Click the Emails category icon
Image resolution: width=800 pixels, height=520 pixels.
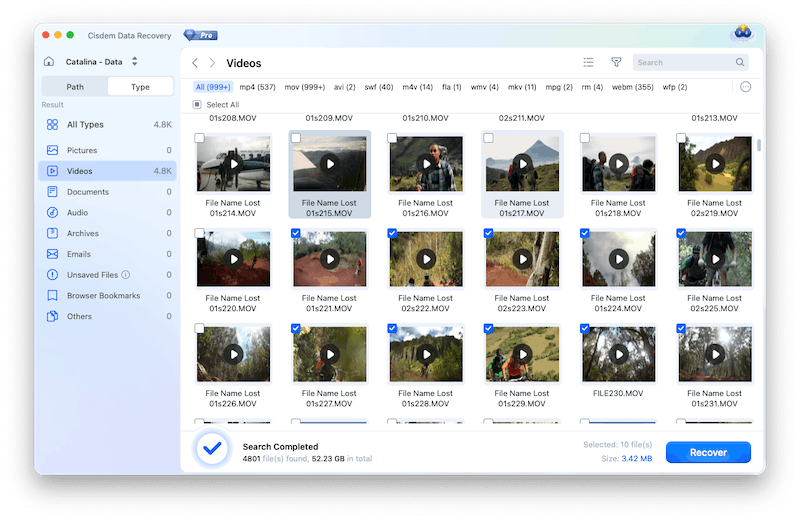(52, 254)
